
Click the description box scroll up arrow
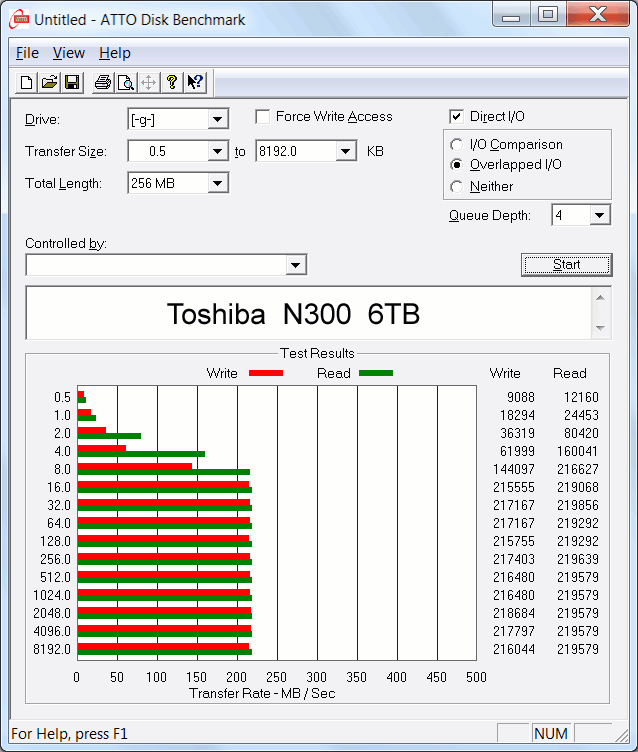tap(600, 298)
